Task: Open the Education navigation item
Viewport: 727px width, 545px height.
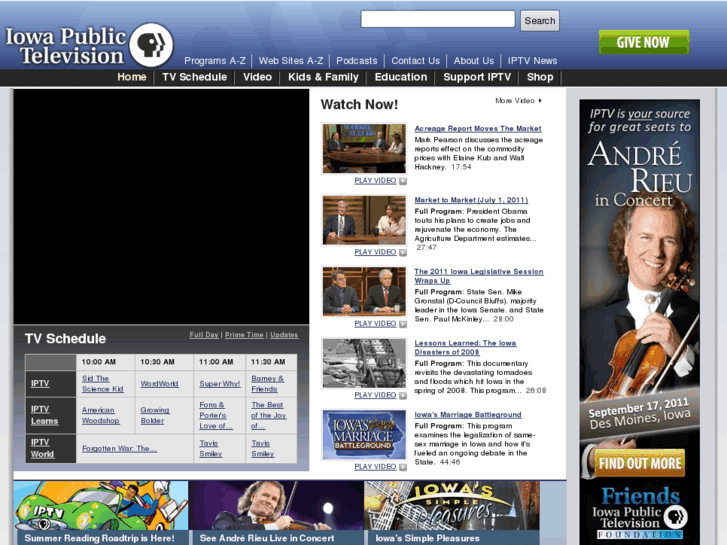Action: click(401, 77)
